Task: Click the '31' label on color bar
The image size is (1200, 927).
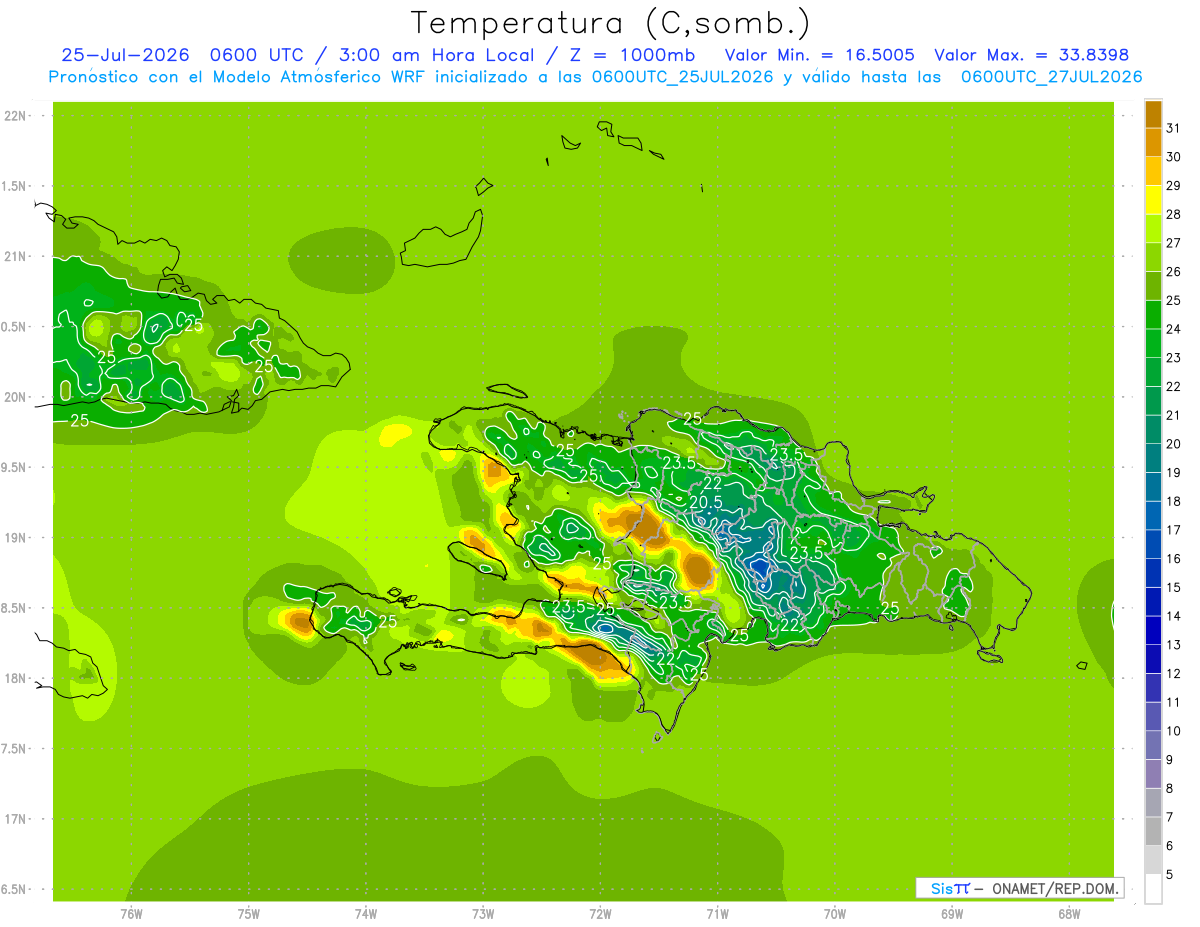Action: click(1173, 128)
